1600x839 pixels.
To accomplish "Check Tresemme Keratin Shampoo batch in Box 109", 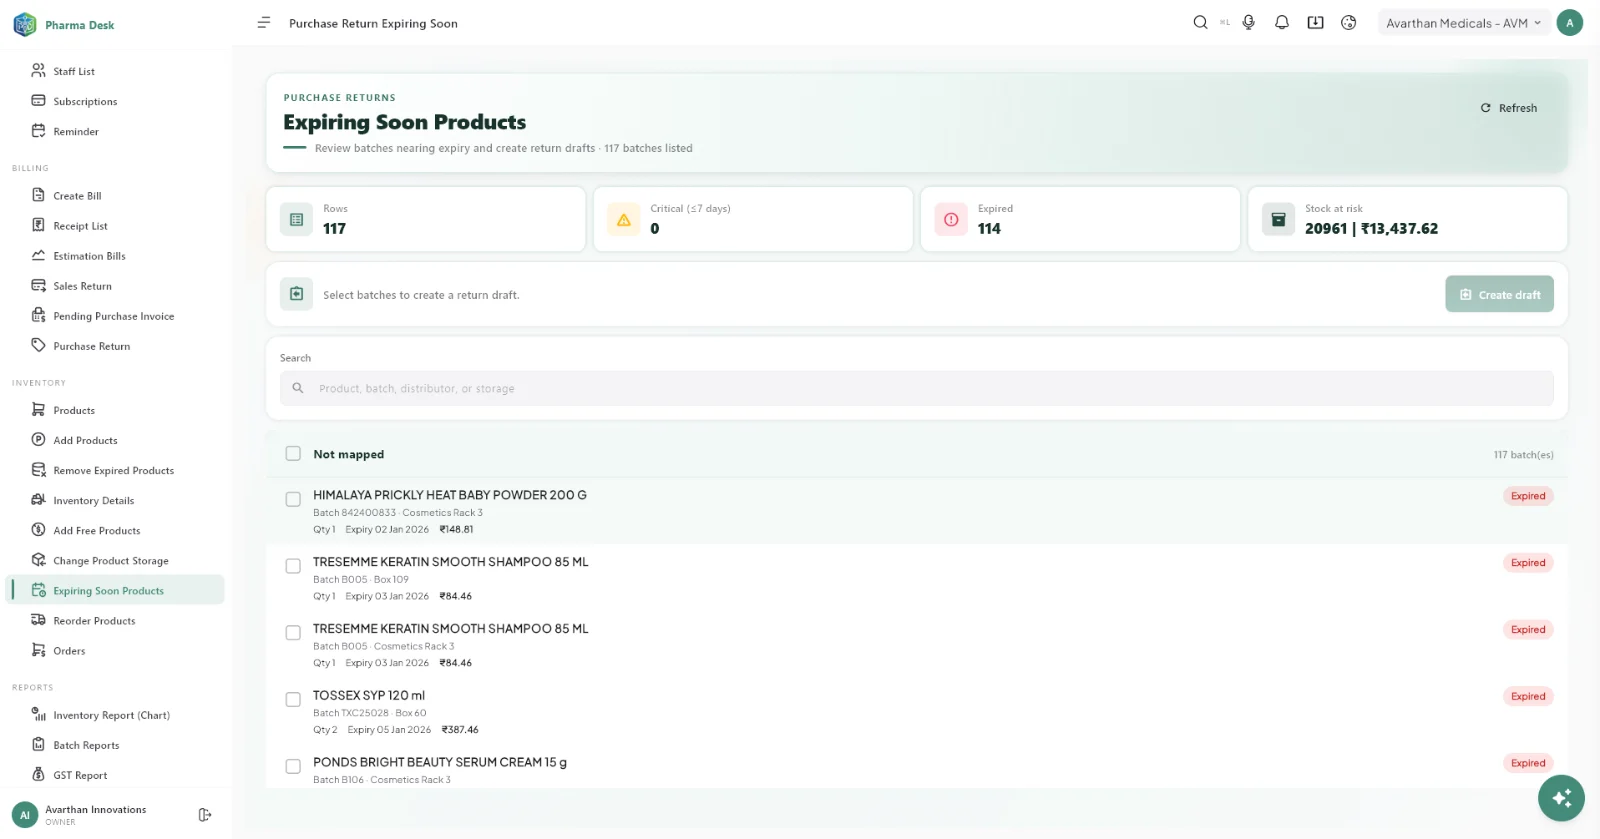I will [293, 566].
